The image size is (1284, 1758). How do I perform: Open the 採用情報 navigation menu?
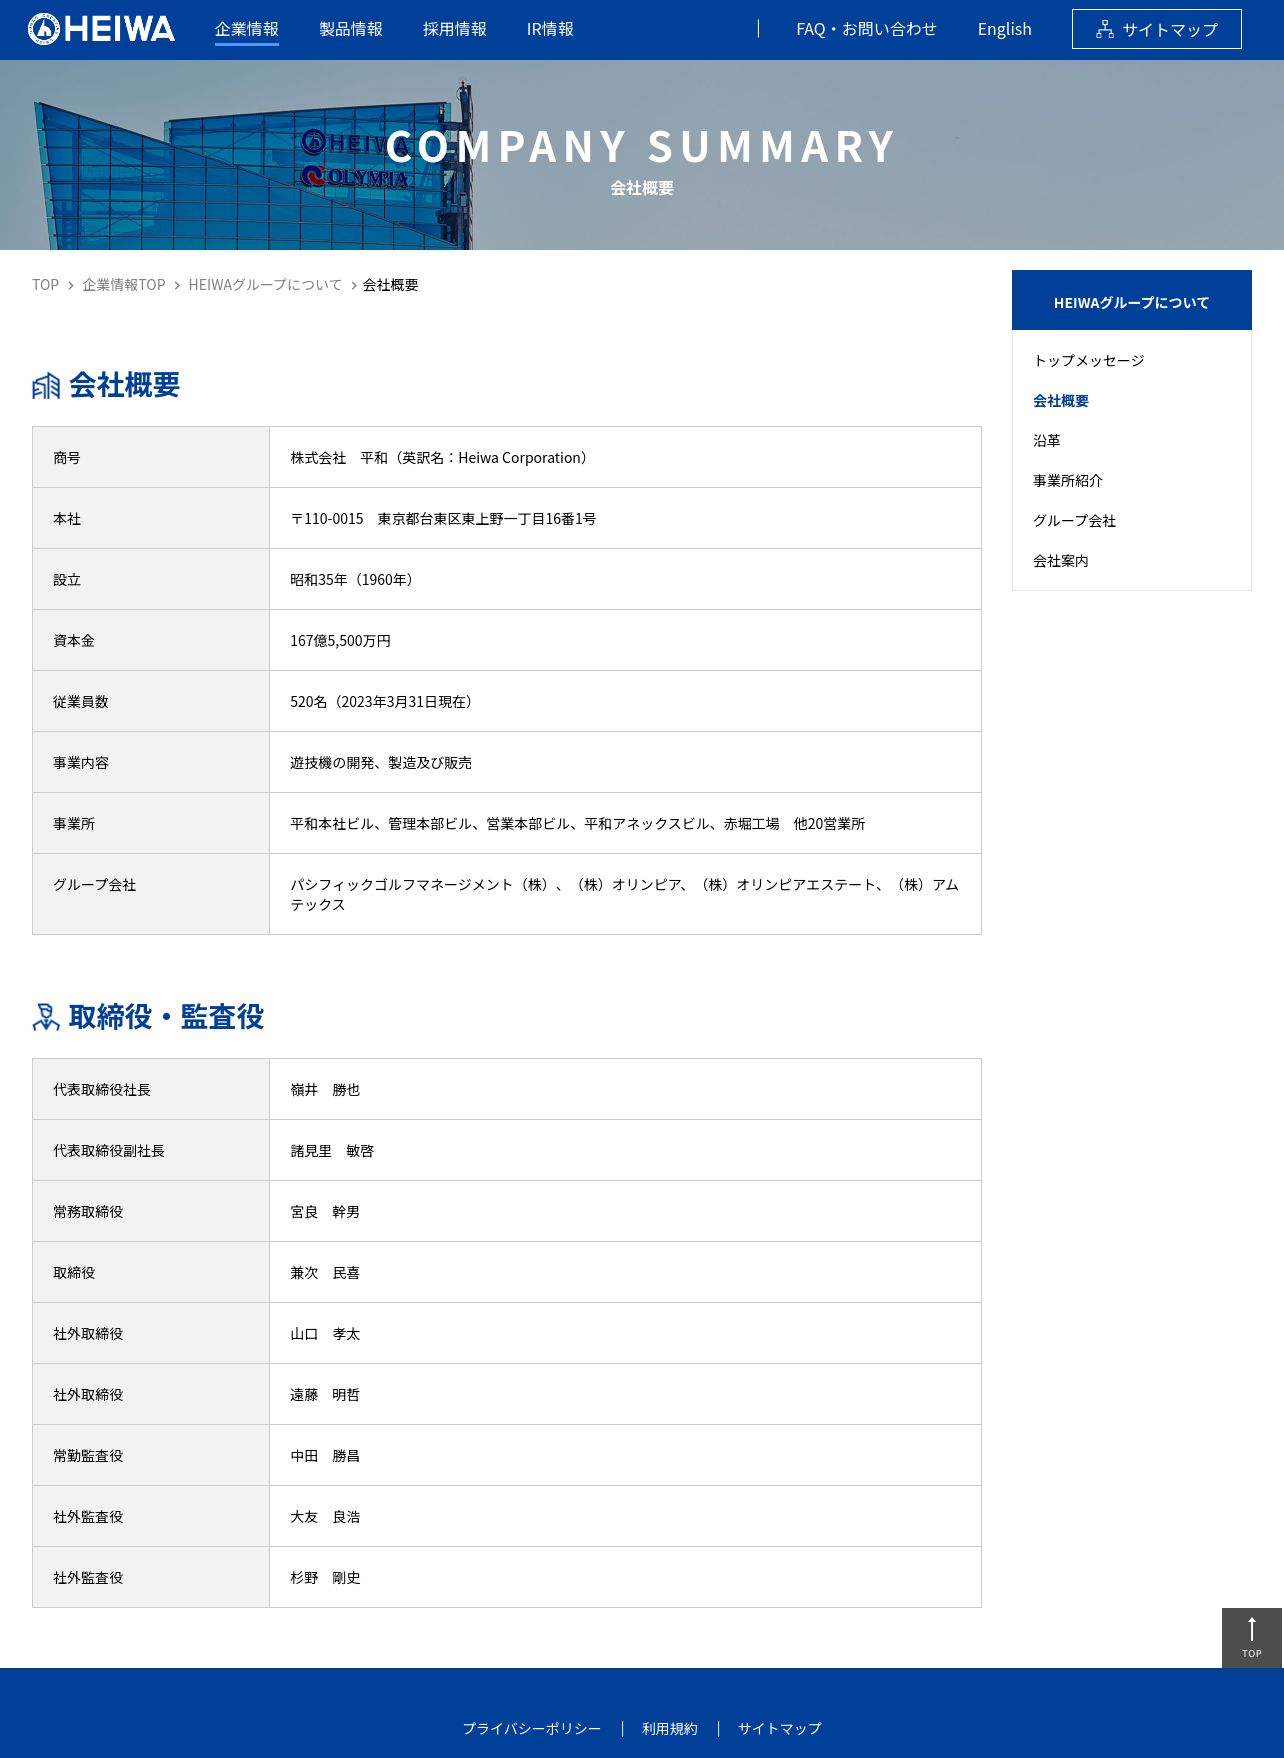[x=455, y=29]
